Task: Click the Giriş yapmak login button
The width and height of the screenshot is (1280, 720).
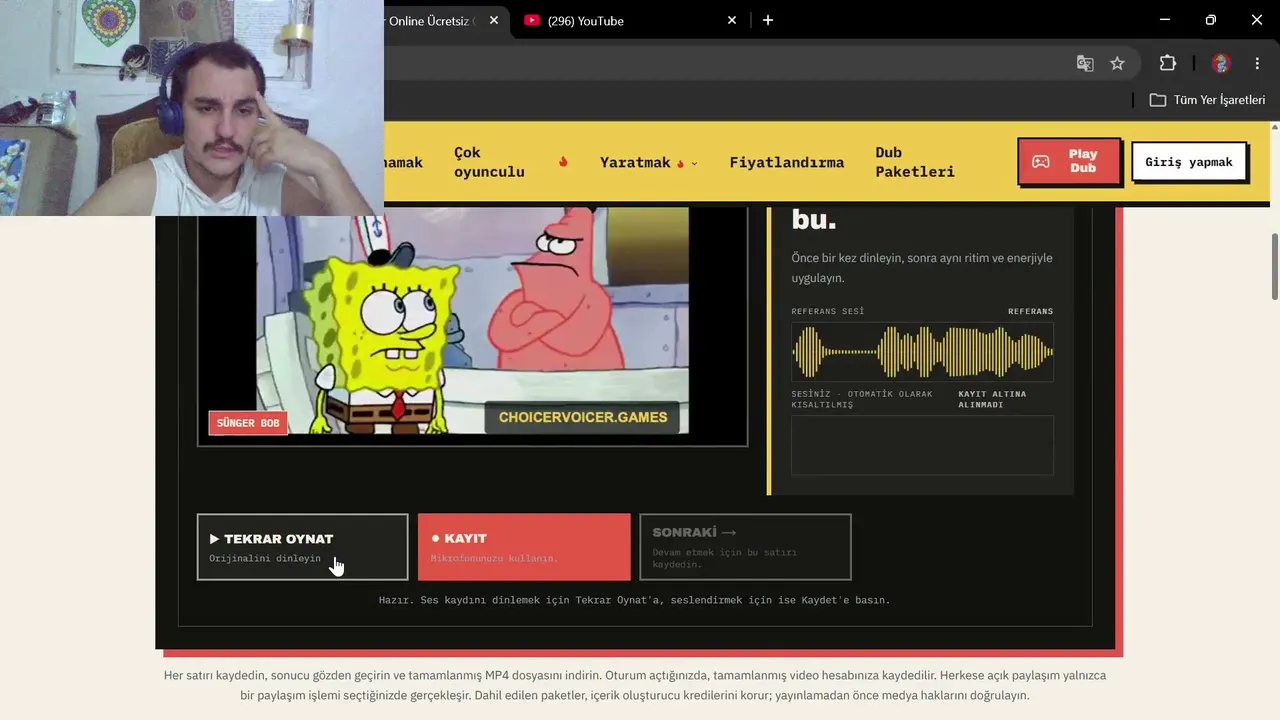Action: coord(1189,162)
